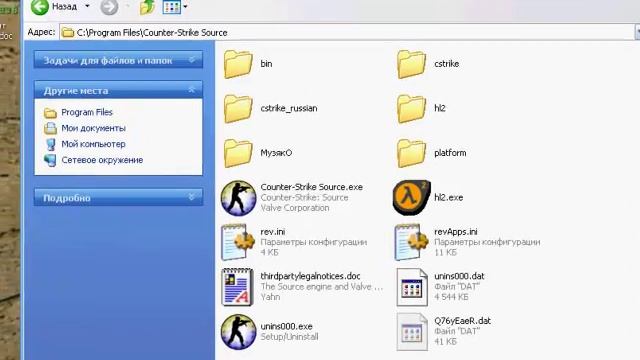Click the platform folder name
The width and height of the screenshot is (640, 360).
click(450, 153)
